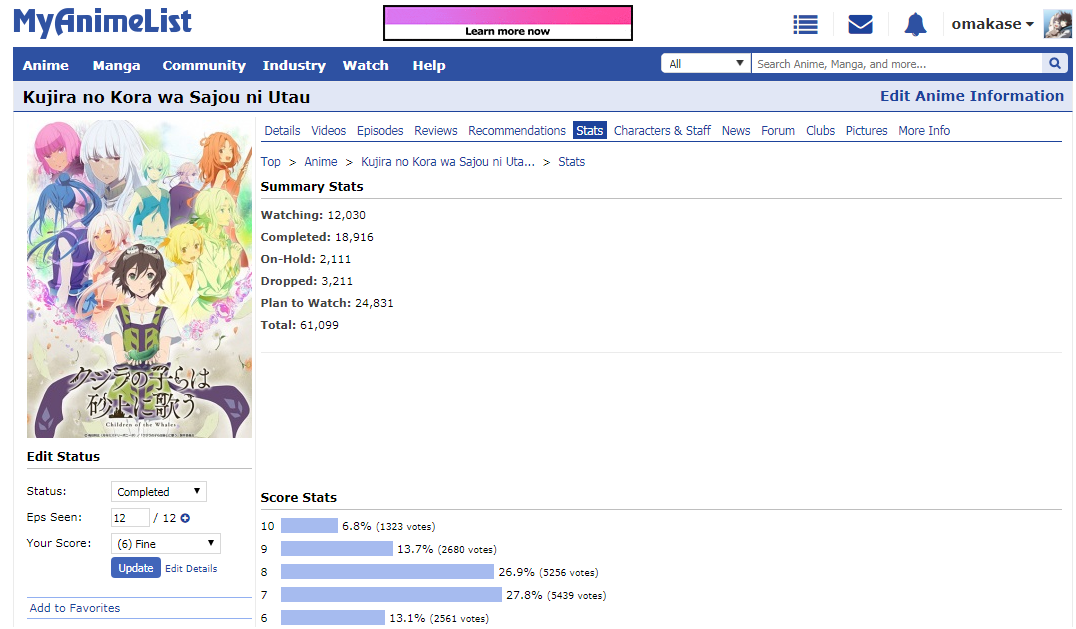Switch to the Details tab
This screenshot has width=1076, height=629.
coord(282,130)
